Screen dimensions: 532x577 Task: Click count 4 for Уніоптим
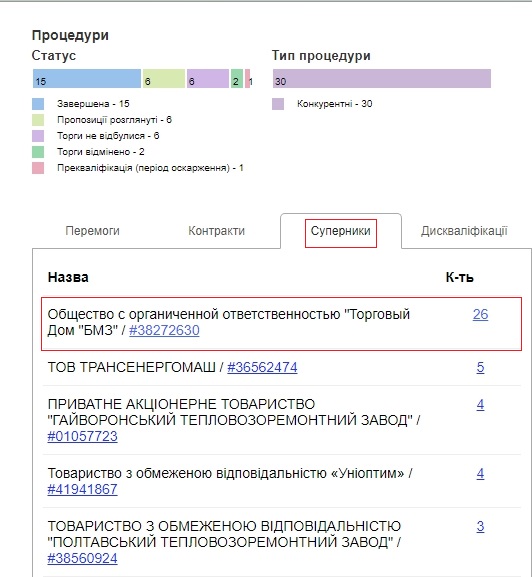click(480, 473)
